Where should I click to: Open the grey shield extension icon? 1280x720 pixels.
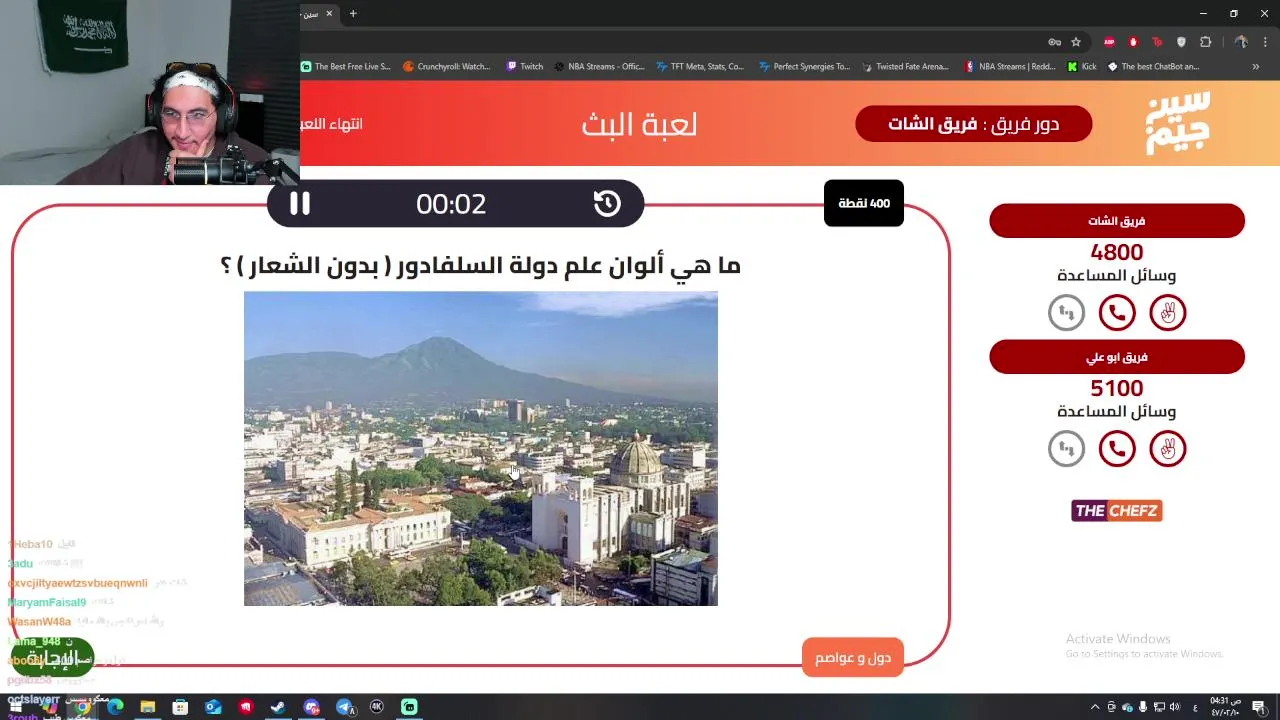tap(1181, 42)
